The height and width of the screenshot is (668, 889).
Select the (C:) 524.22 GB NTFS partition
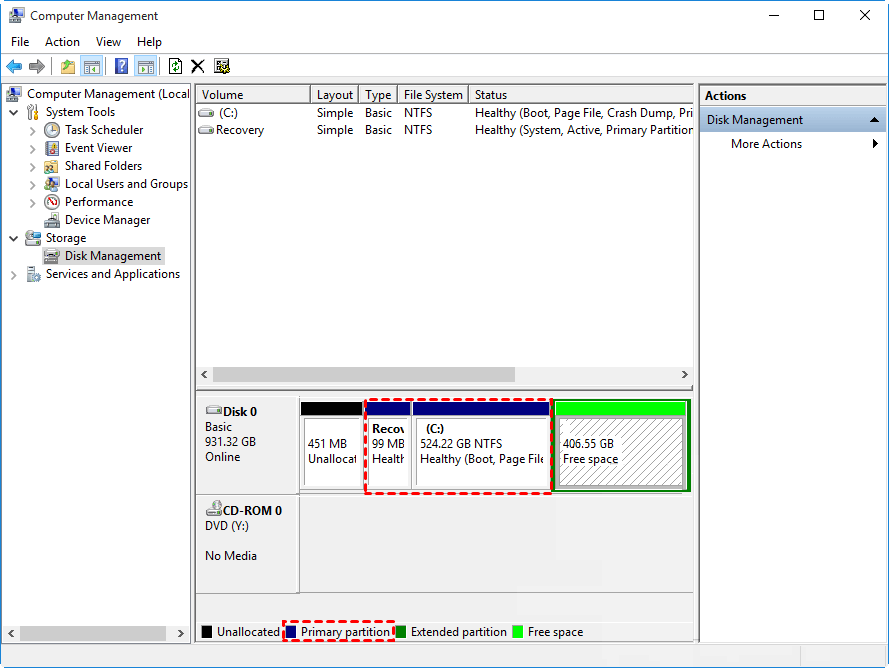coord(481,445)
